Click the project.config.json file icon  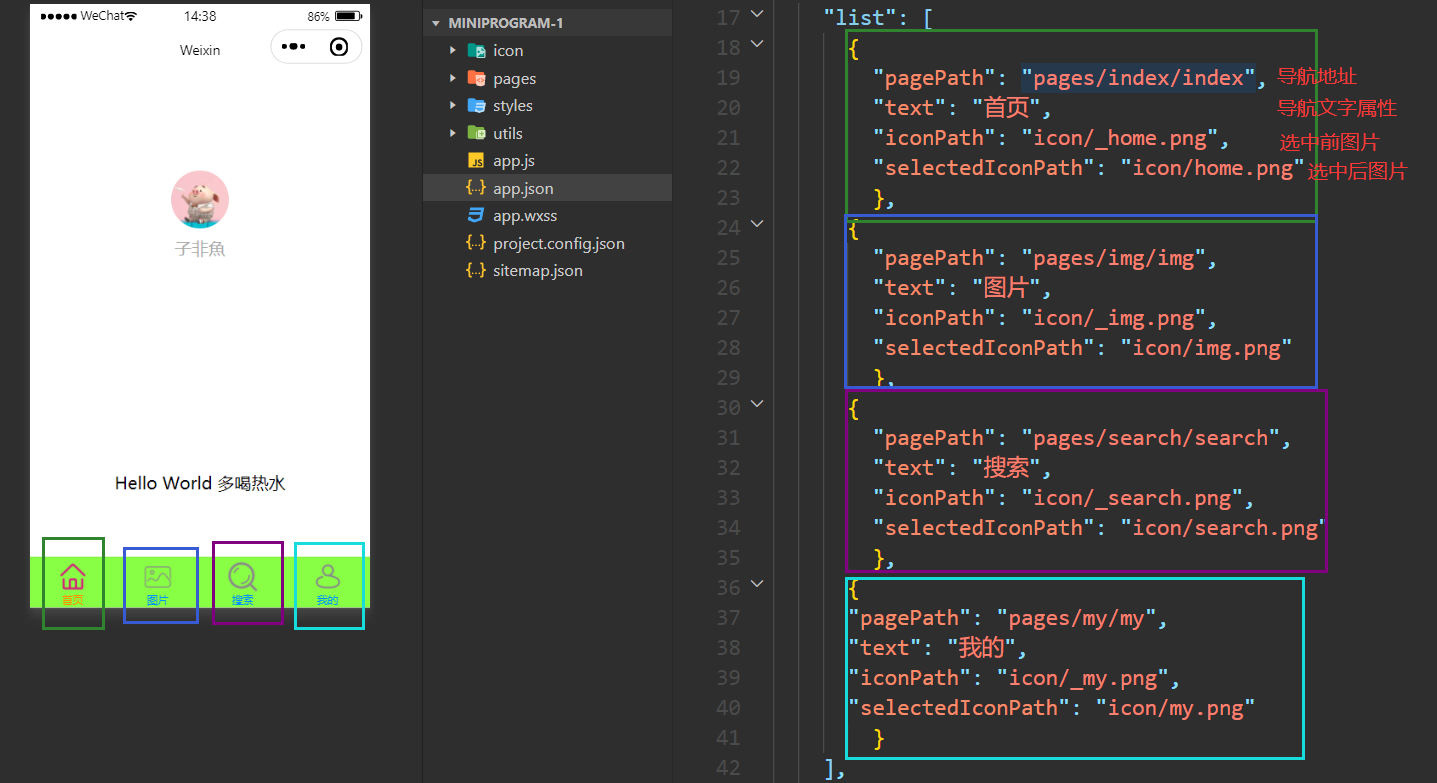click(x=477, y=243)
